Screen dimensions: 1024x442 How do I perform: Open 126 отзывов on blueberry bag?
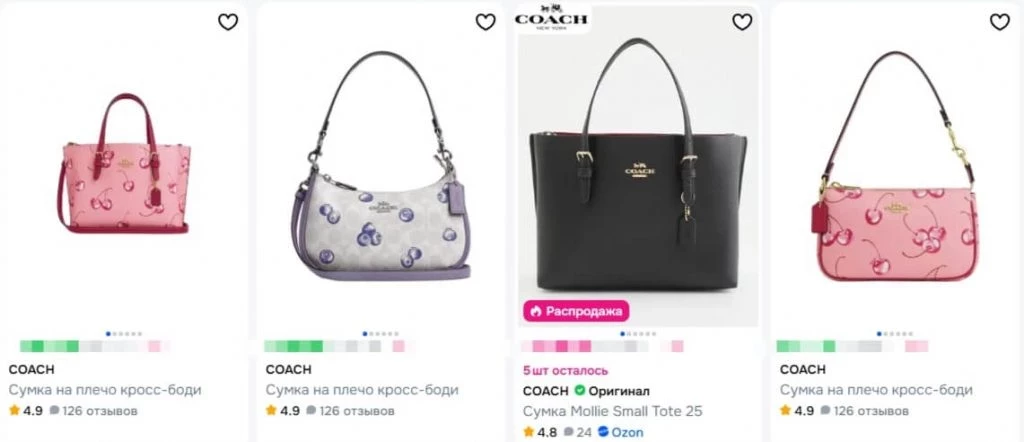351,411
